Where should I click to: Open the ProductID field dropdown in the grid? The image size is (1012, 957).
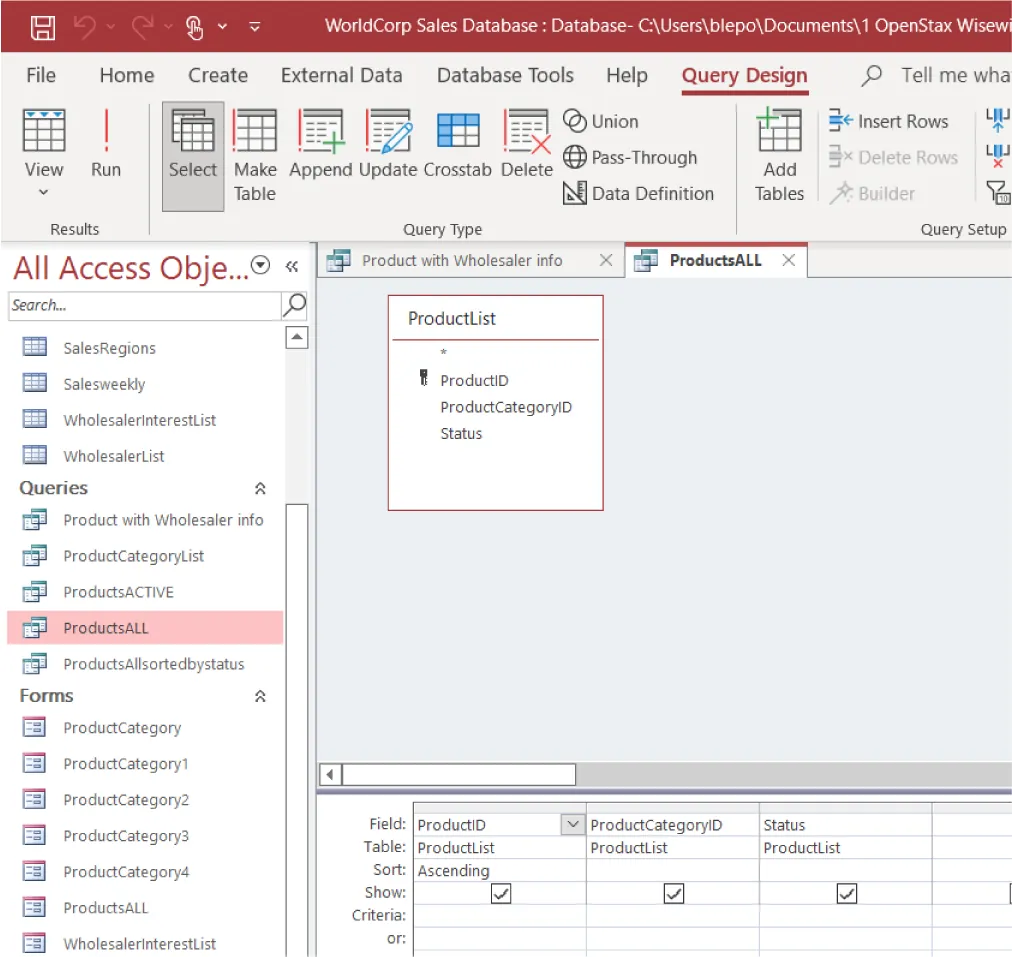pyautogui.click(x=571, y=824)
